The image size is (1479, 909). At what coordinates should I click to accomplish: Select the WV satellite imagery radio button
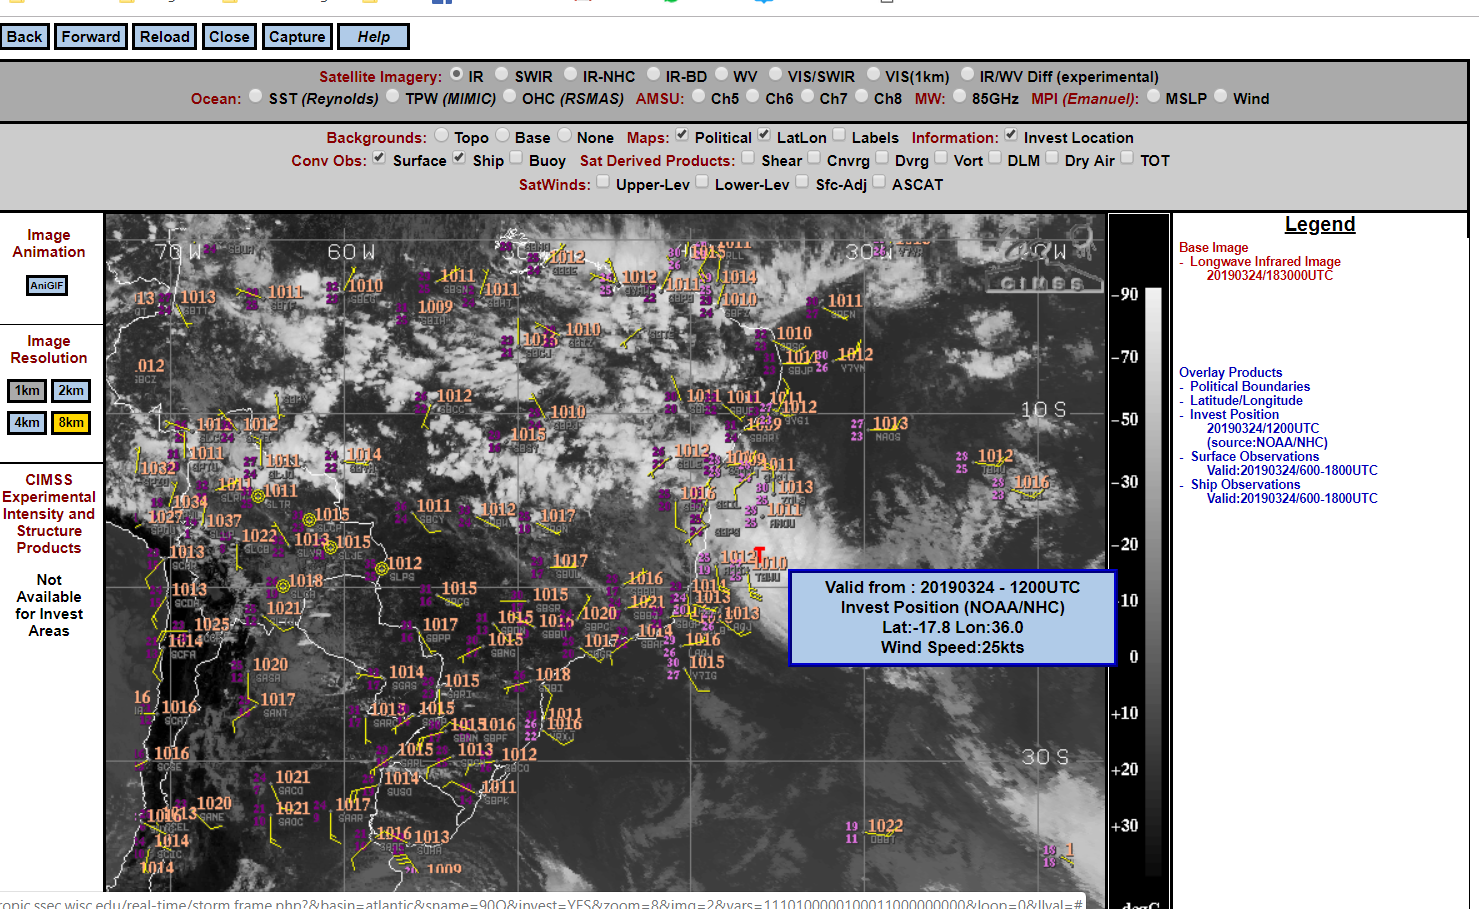pyautogui.click(x=722, y=74)
